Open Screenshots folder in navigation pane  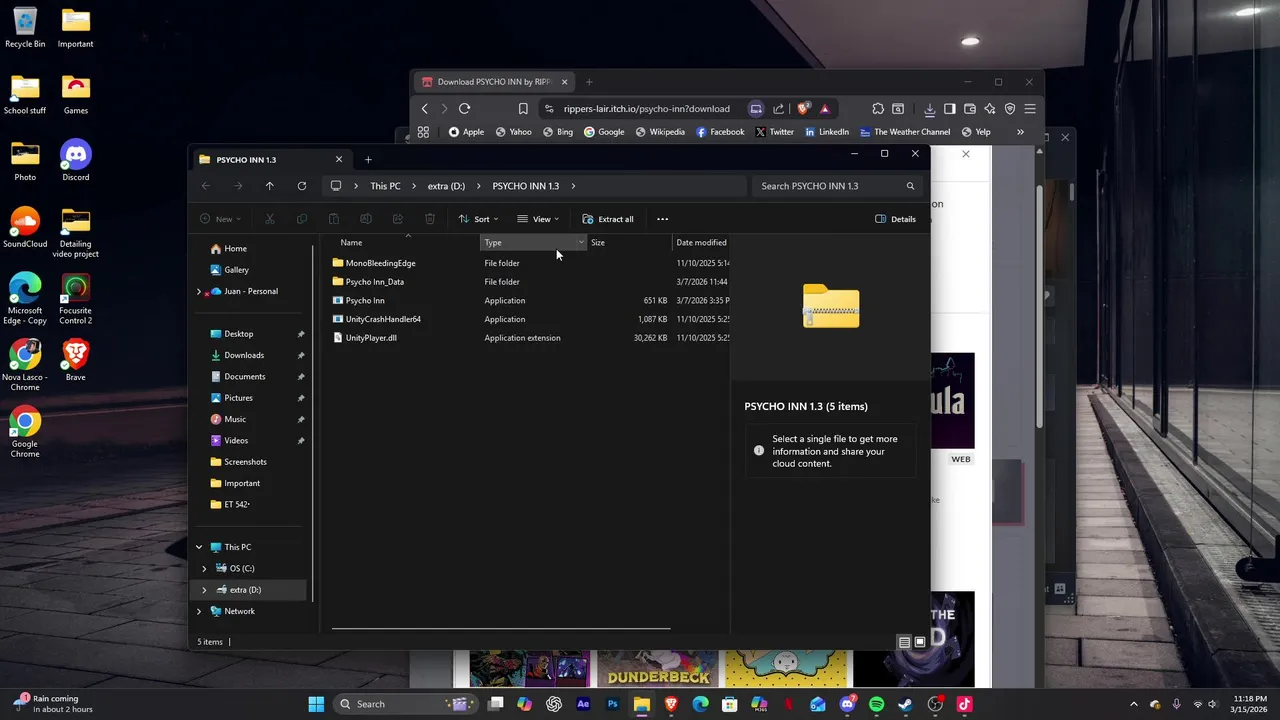pyautogui.click(x=245, y=462)
